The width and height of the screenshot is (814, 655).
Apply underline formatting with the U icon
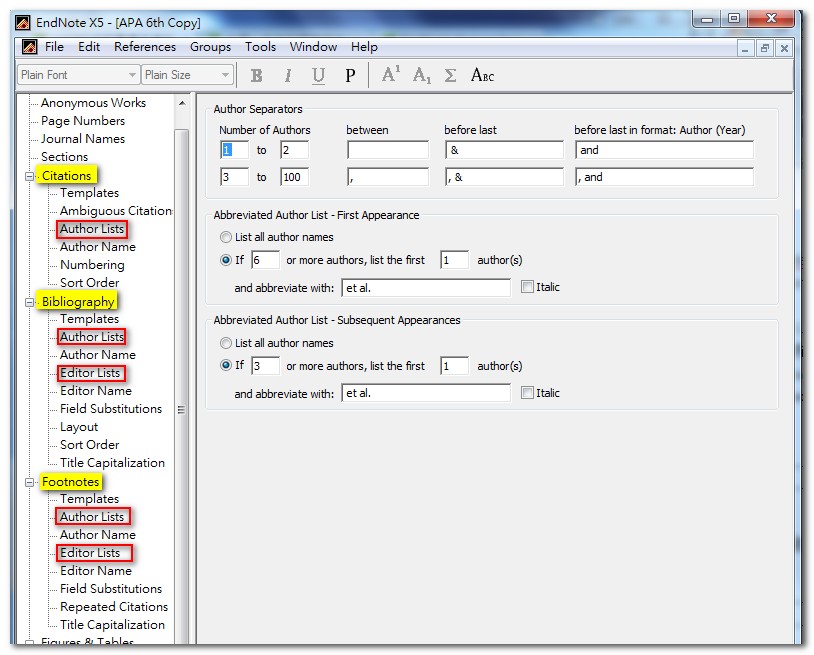click(x=318, y=75)
